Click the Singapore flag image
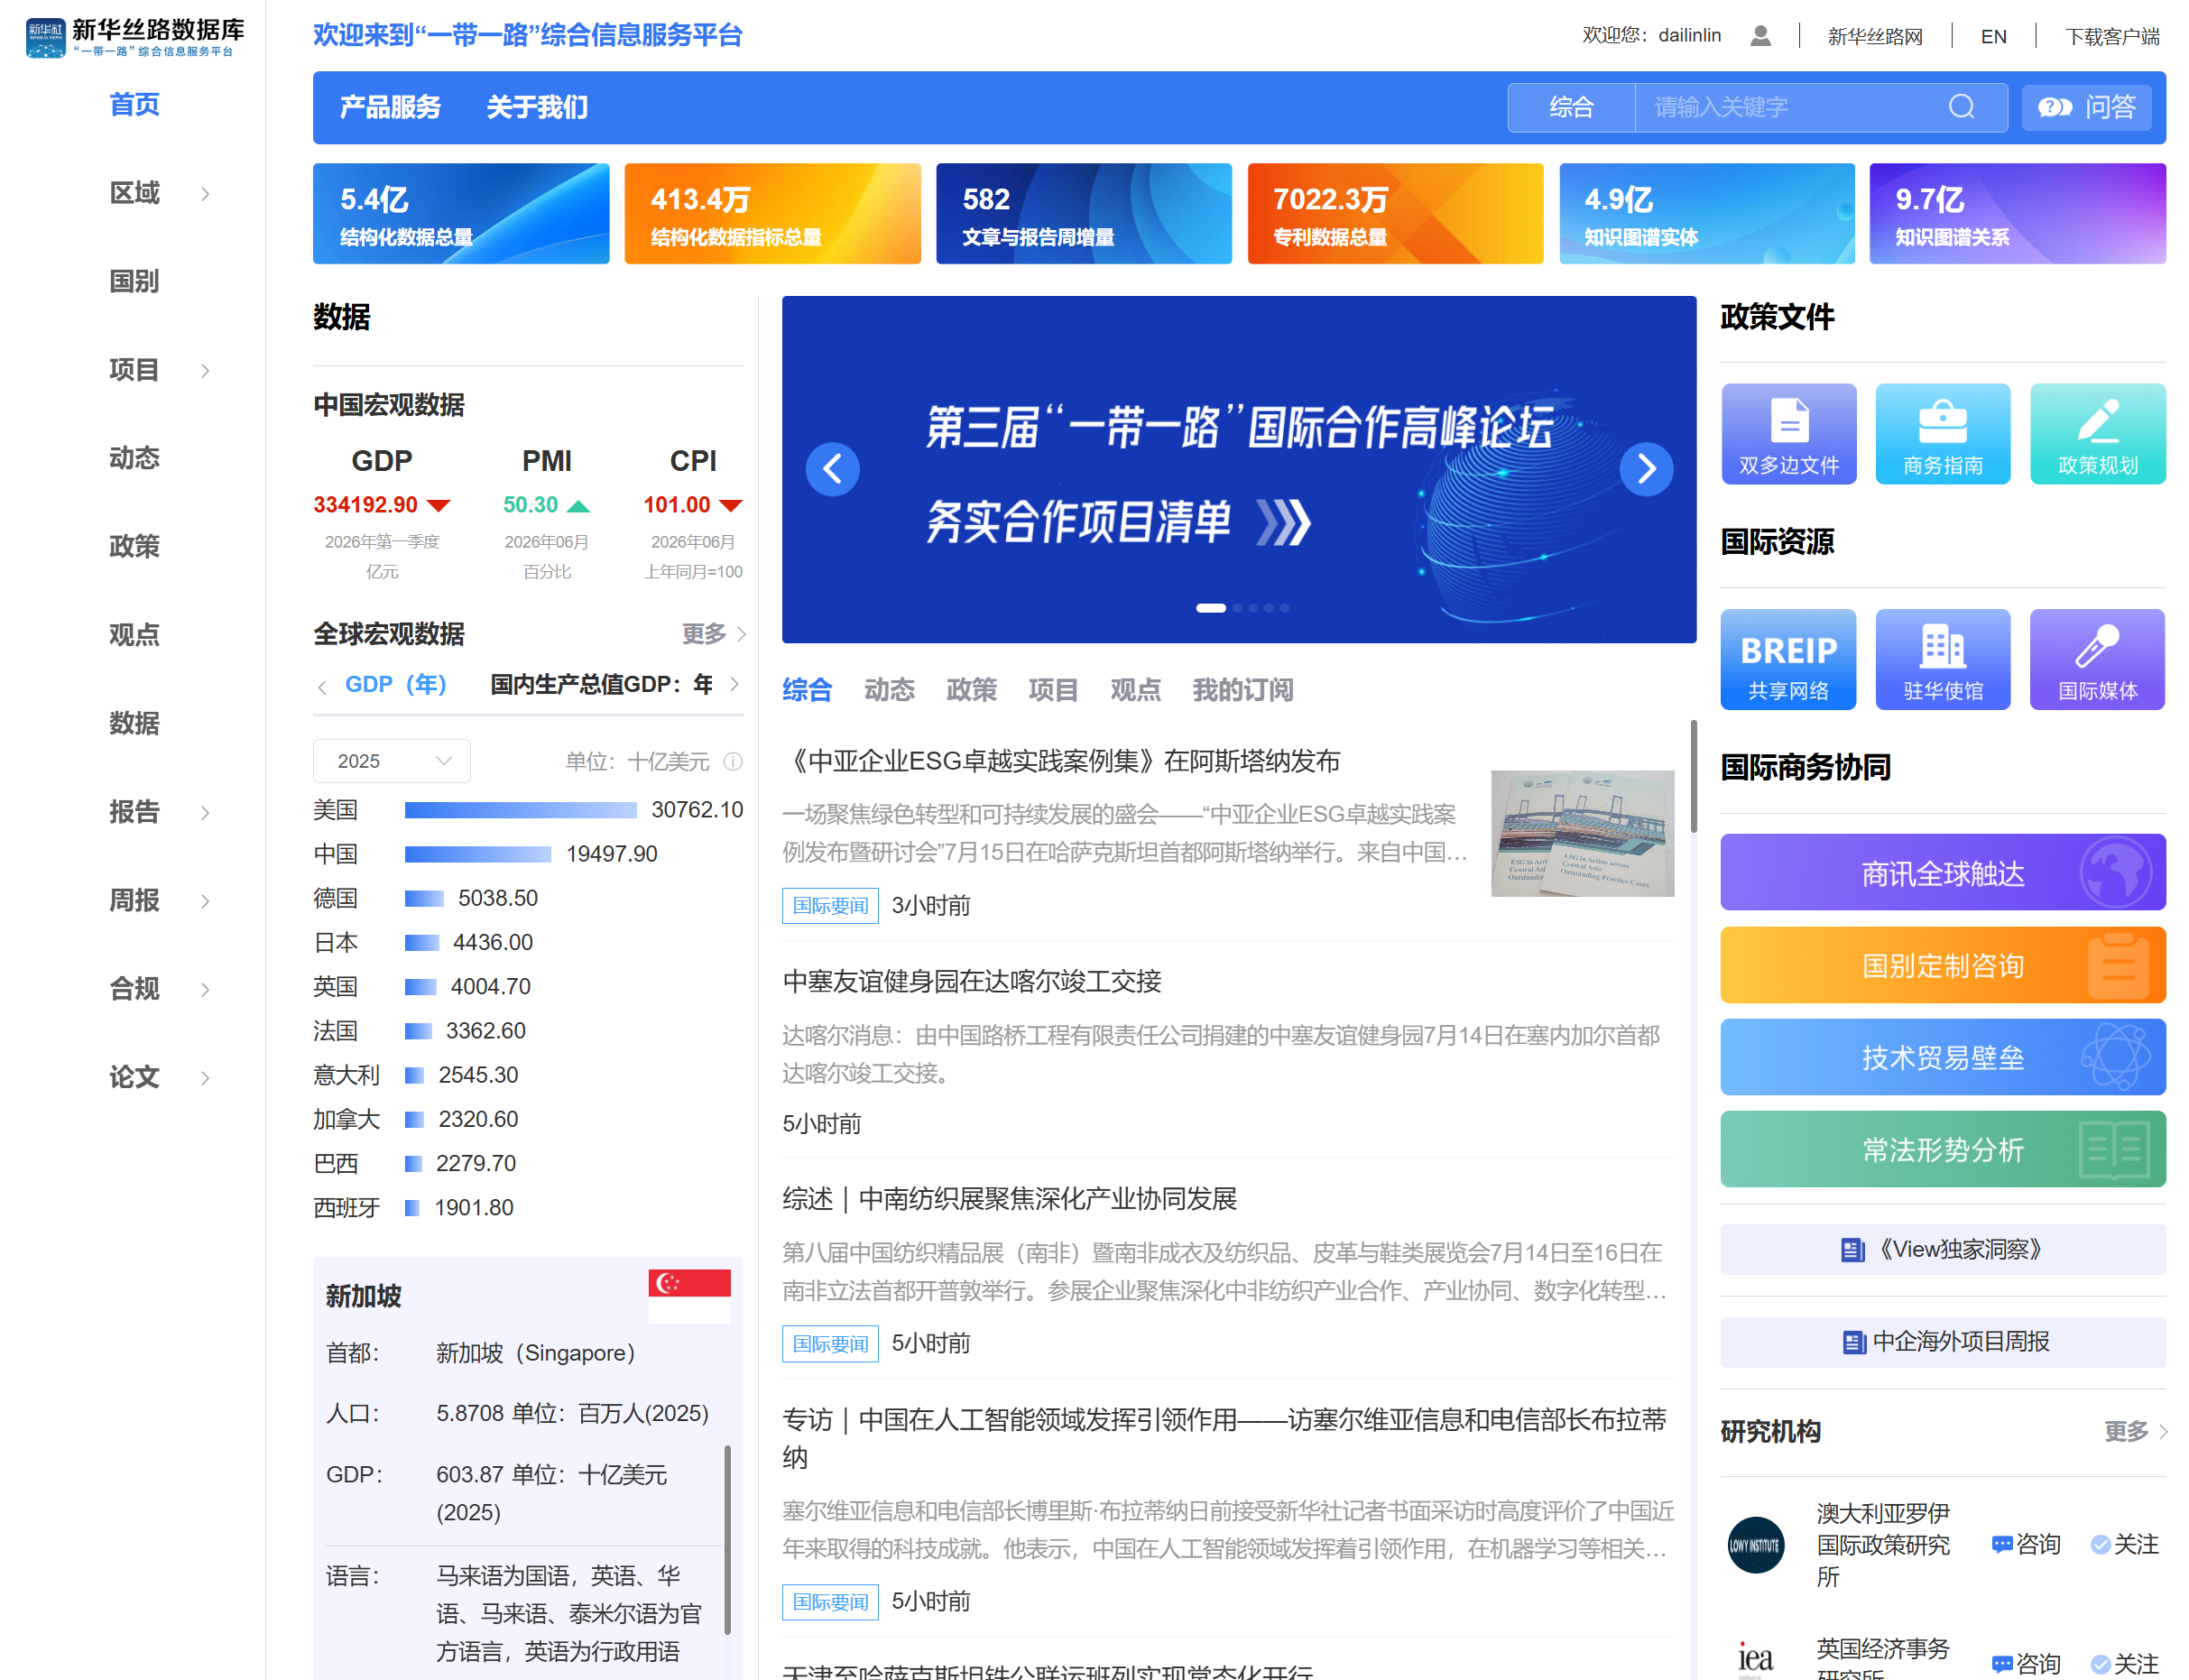The image size is (2189, 1680). tap(689, 1296)
